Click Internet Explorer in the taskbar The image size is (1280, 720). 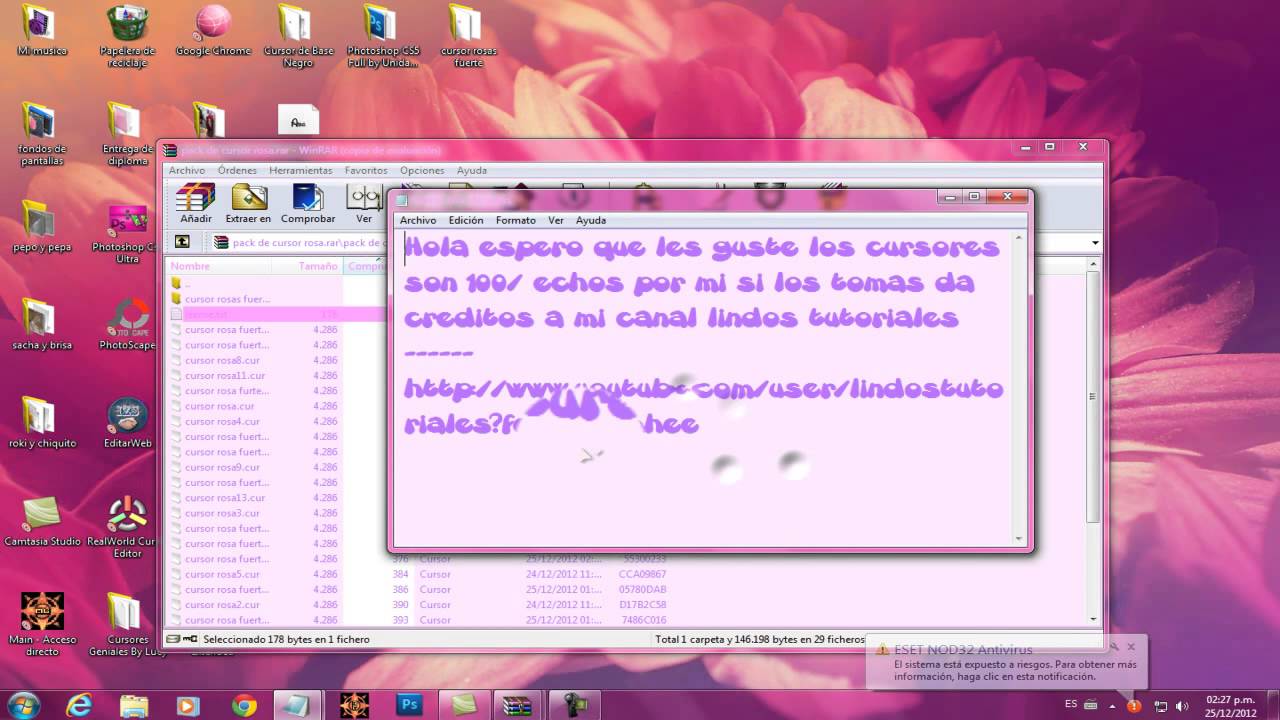(x=80, y=705)
